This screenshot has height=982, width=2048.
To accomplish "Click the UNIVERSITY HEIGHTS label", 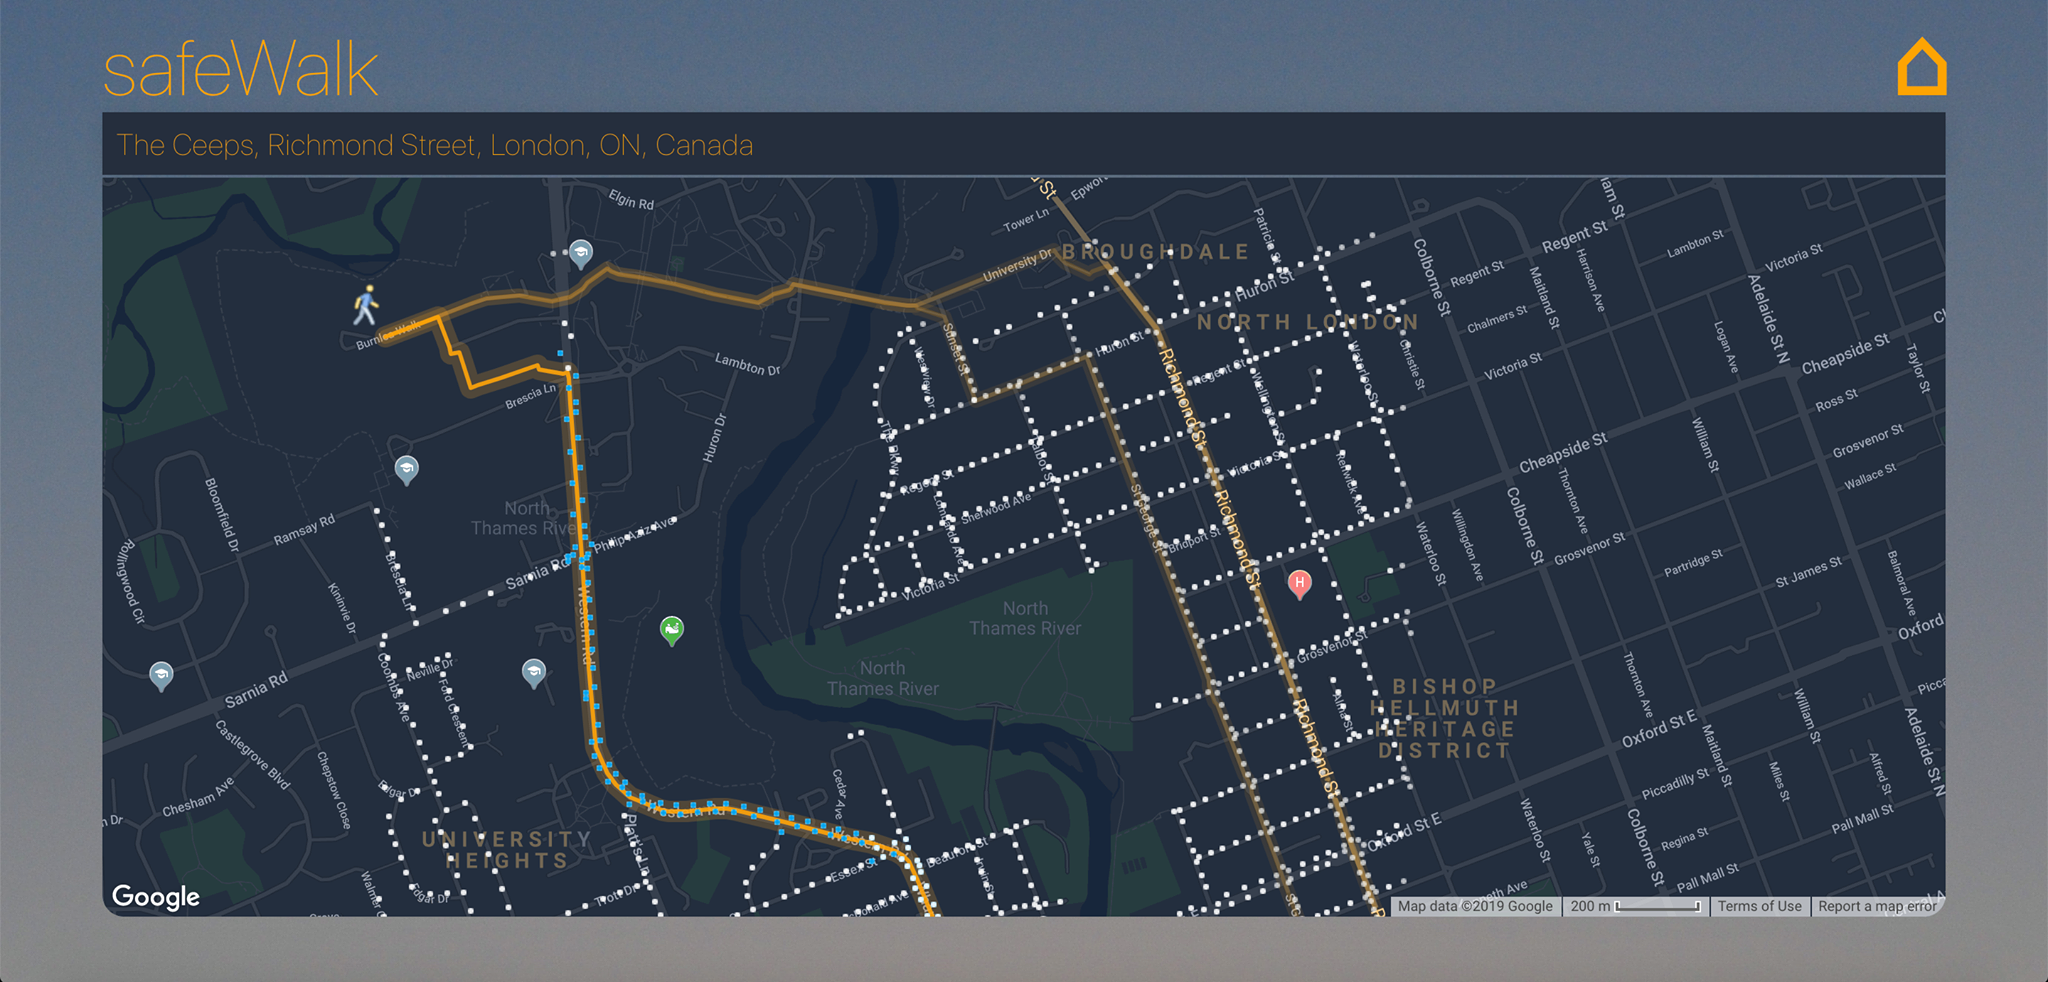I will 507,850.
